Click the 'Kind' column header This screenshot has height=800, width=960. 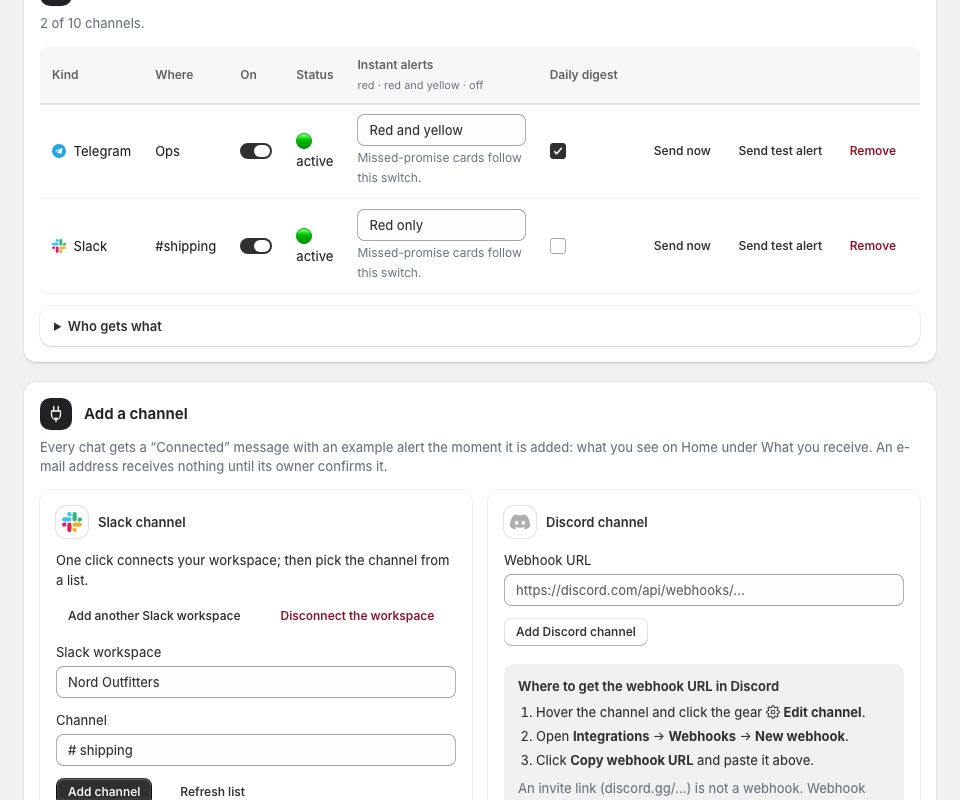pos(65,75)
